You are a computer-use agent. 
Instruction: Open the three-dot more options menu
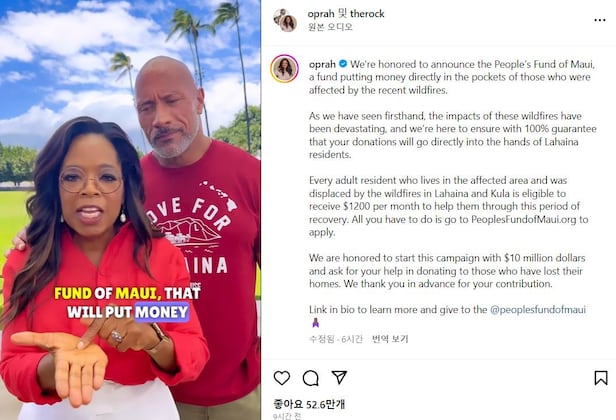[600, 20]
